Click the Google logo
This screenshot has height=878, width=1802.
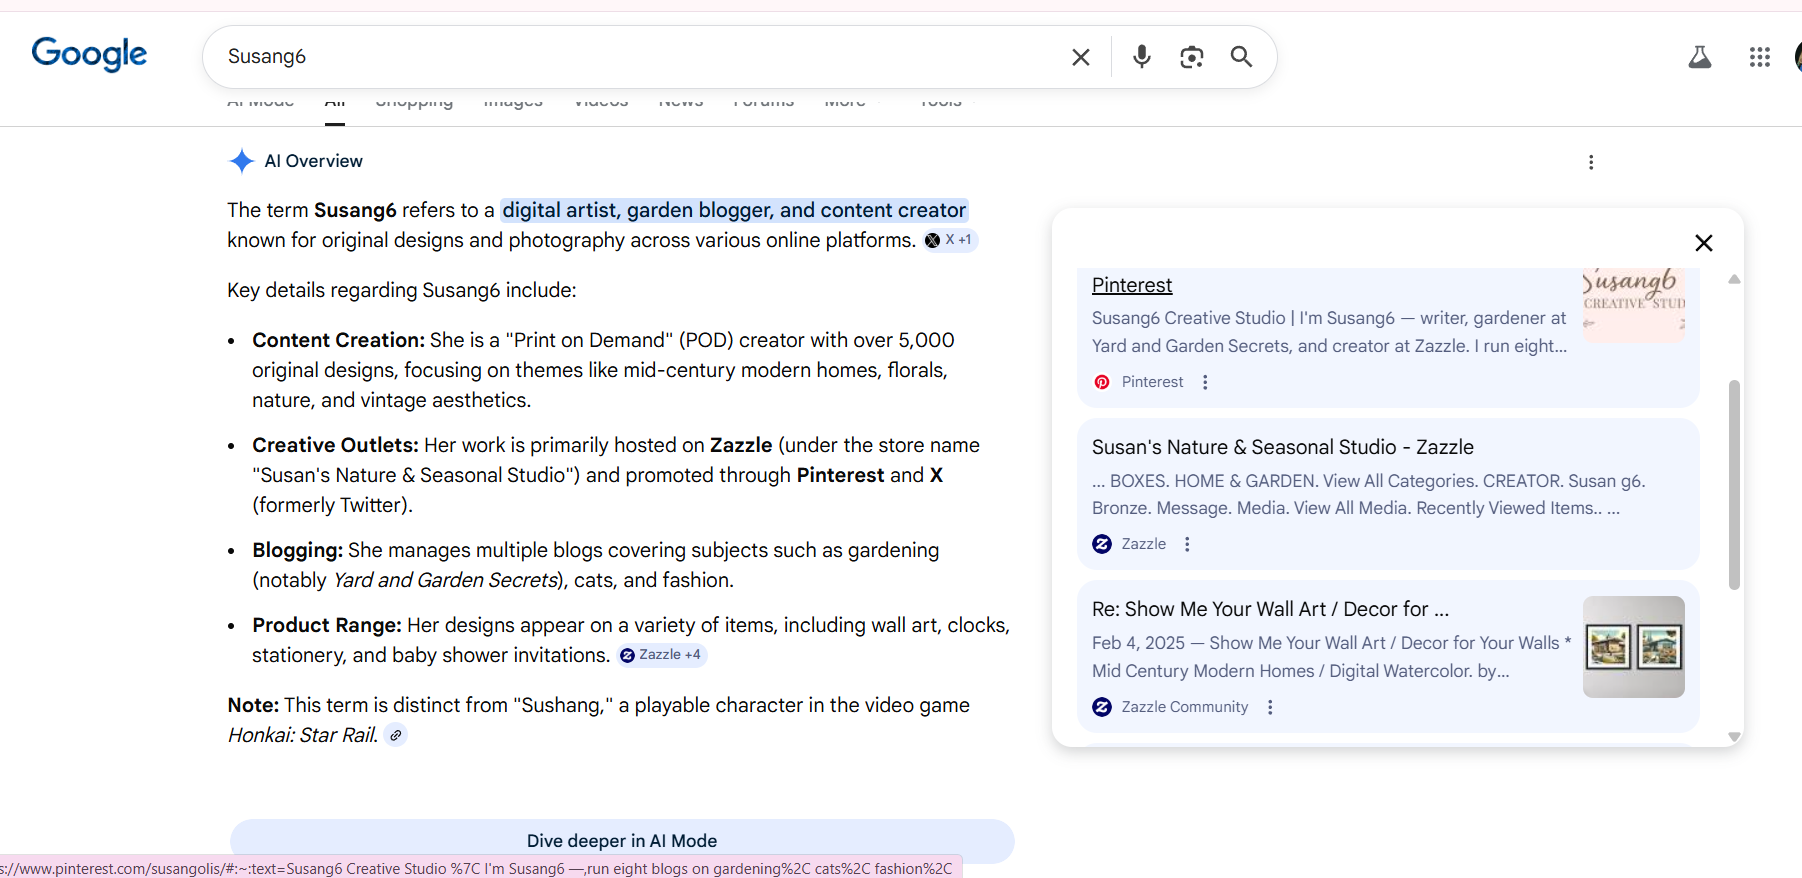(x=89, y=54)
